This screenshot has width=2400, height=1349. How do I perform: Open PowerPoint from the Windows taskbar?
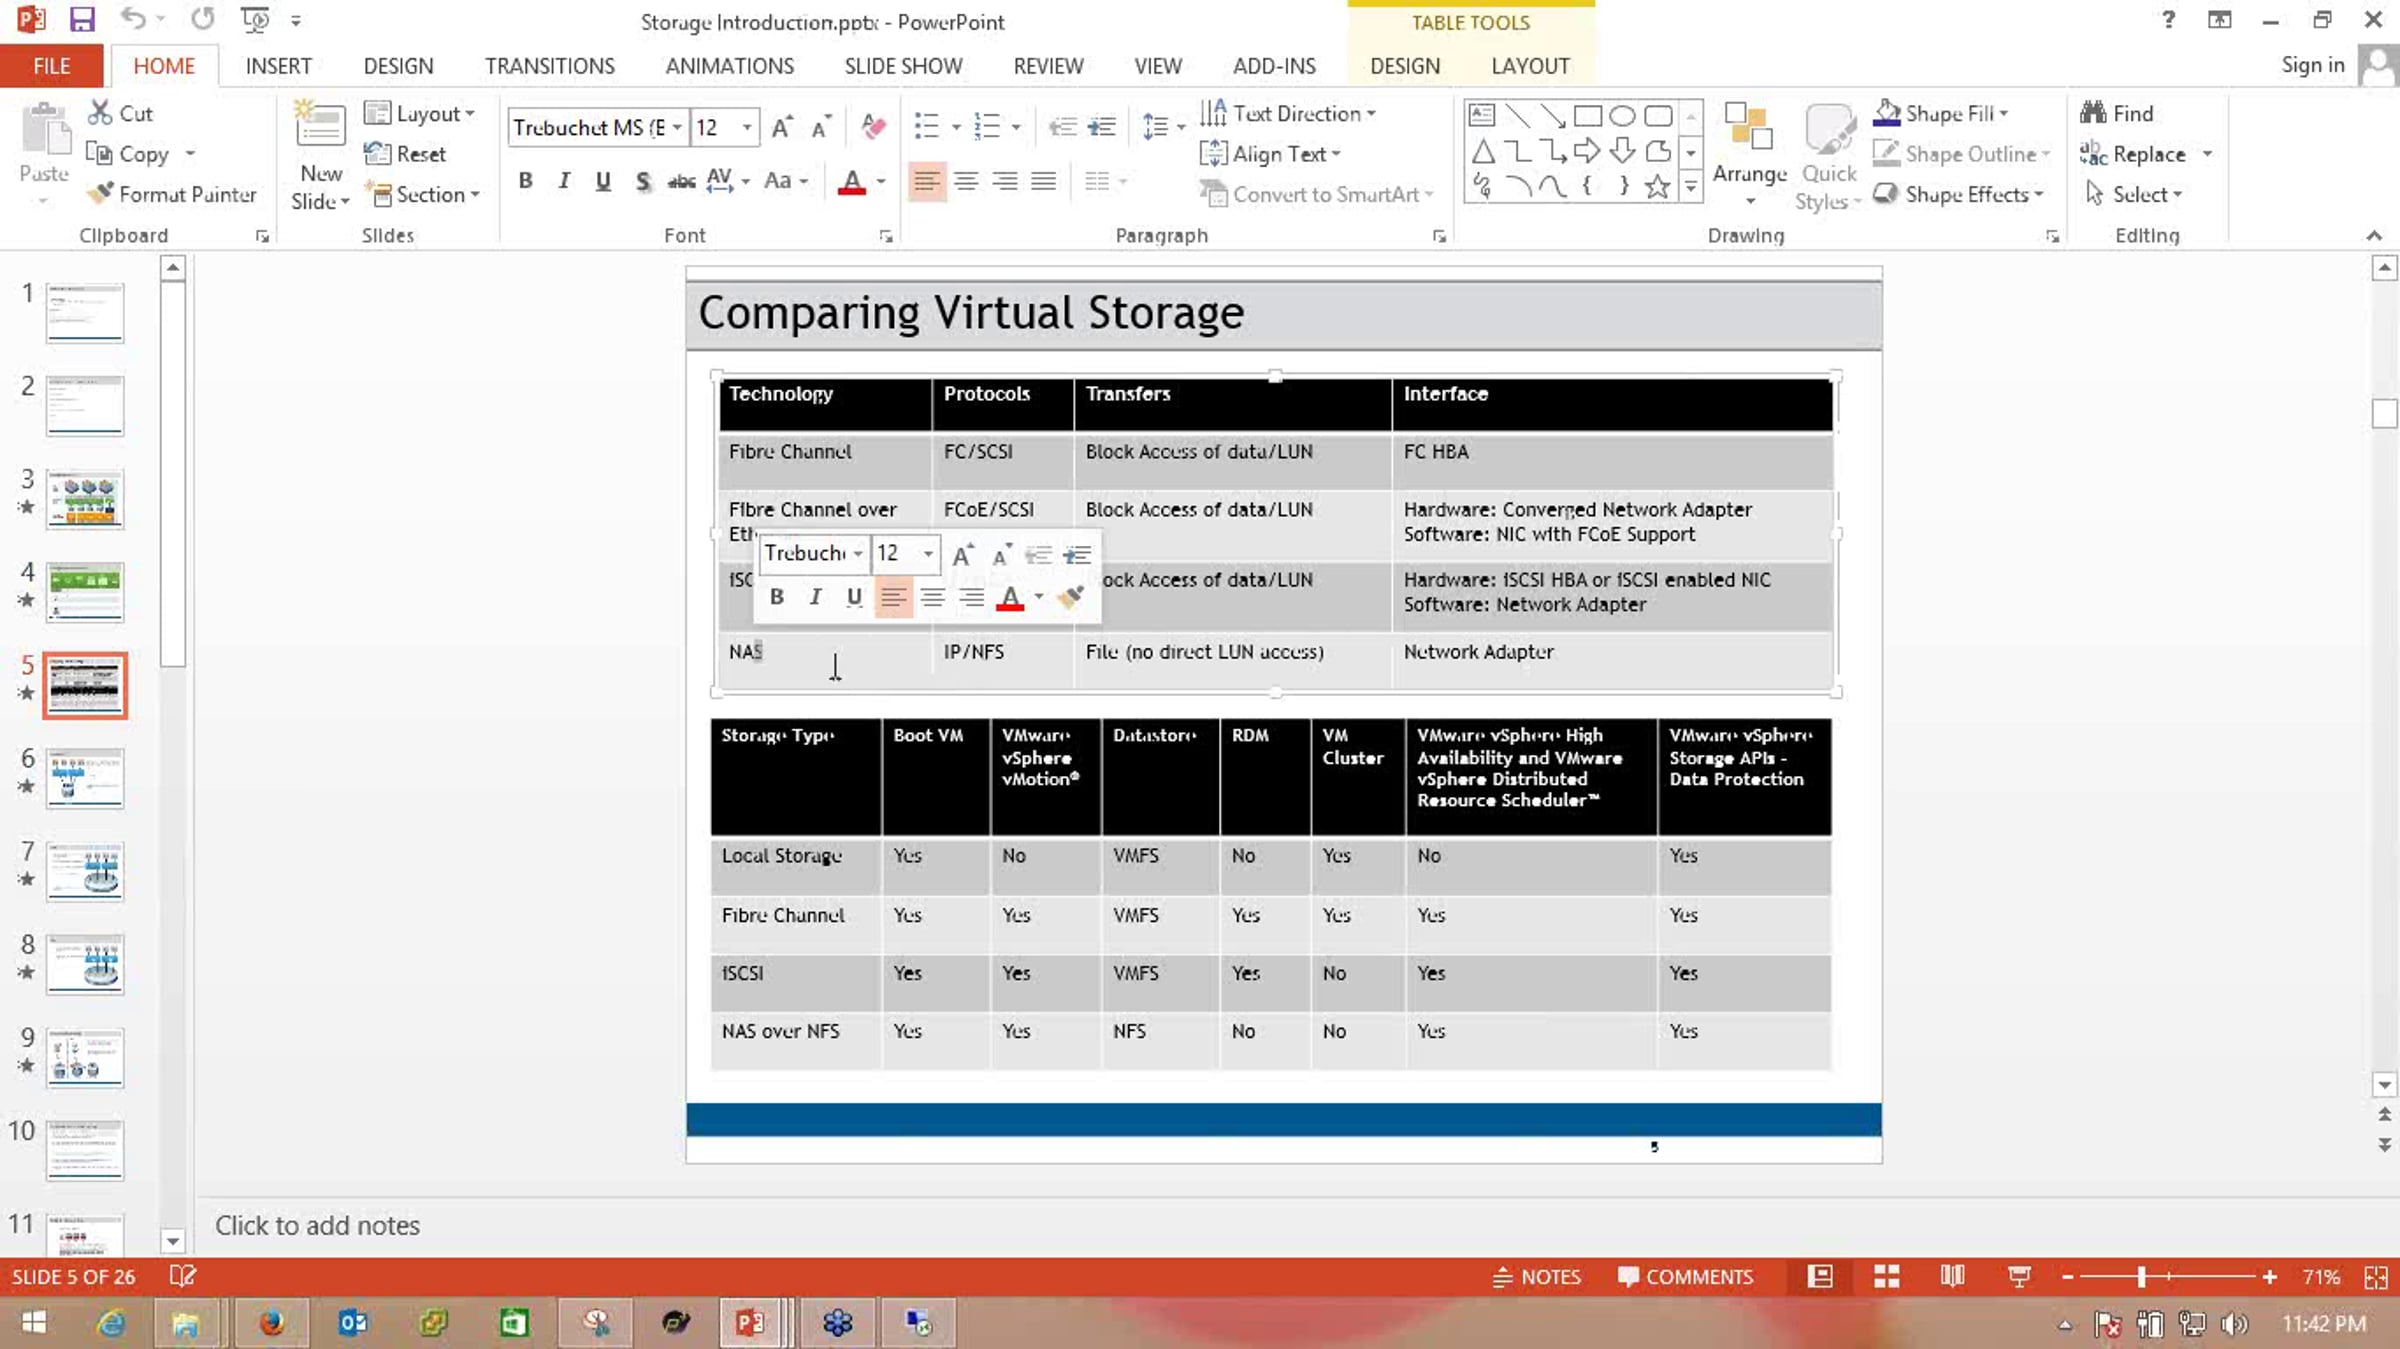[x=750, y=1323]
